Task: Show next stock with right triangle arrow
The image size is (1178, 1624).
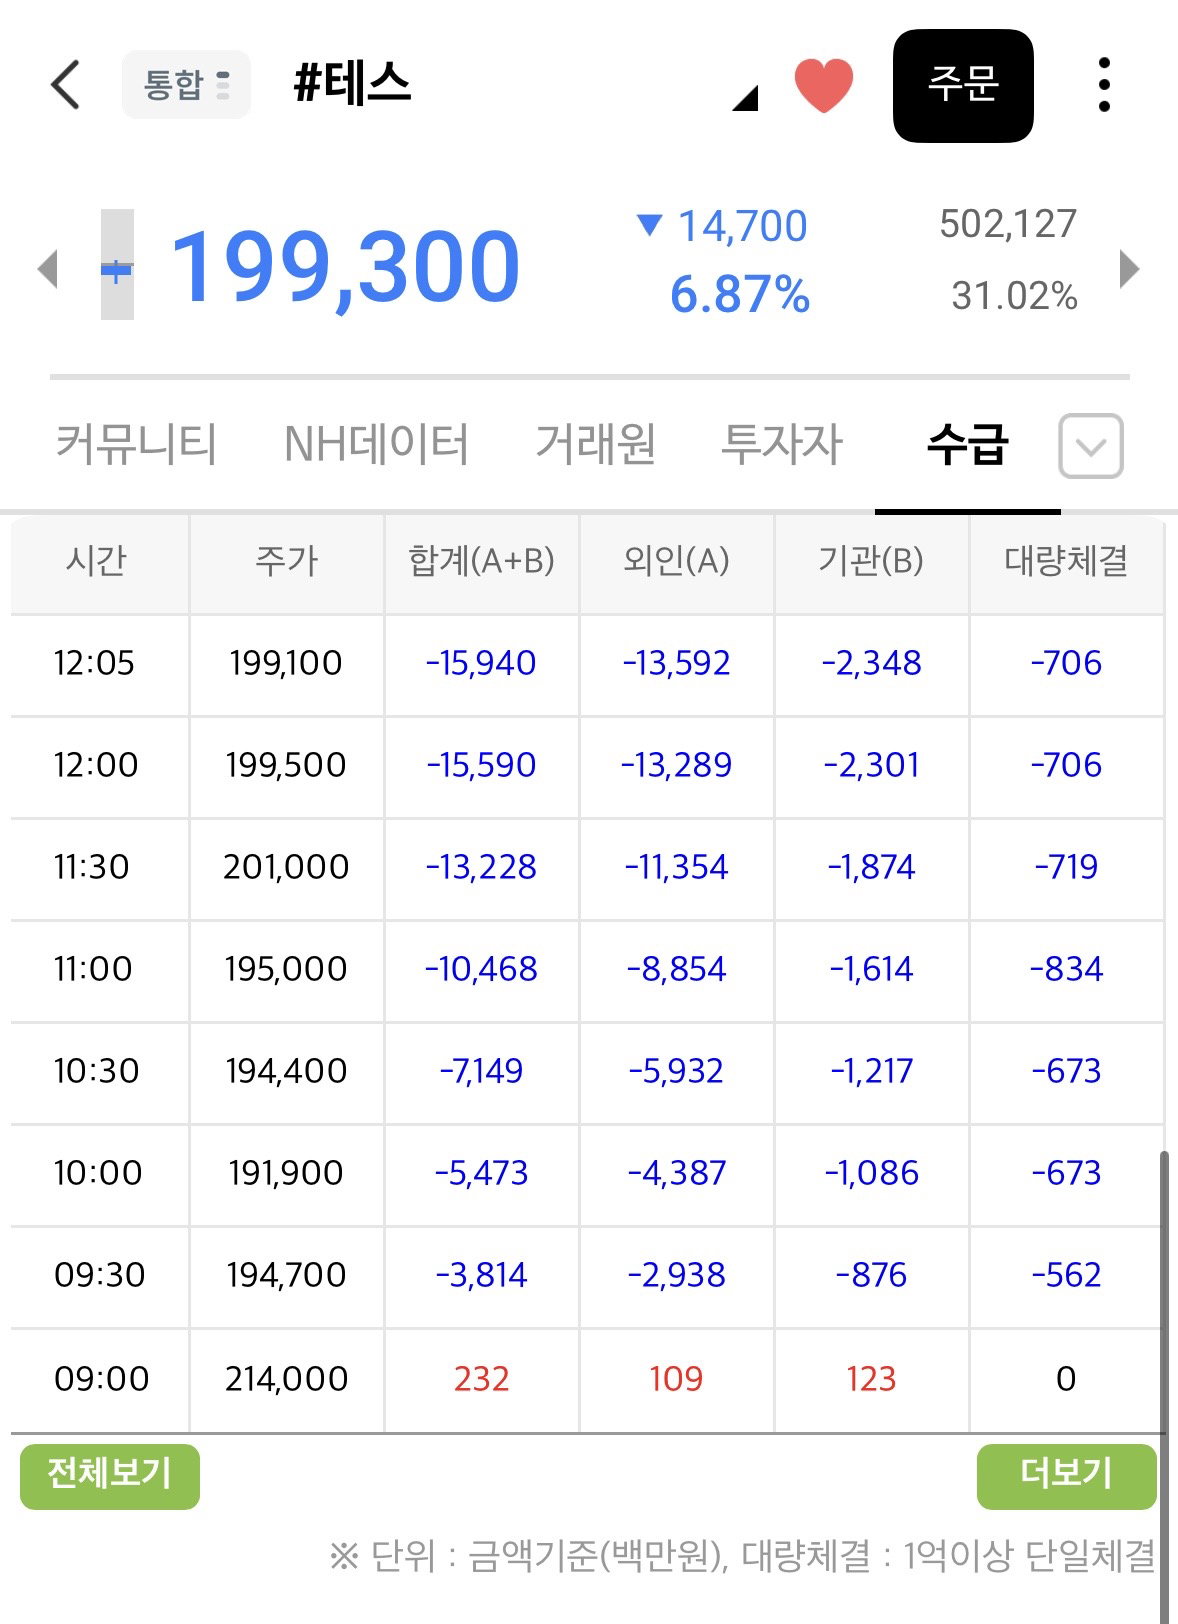Action: [1129, 268]
